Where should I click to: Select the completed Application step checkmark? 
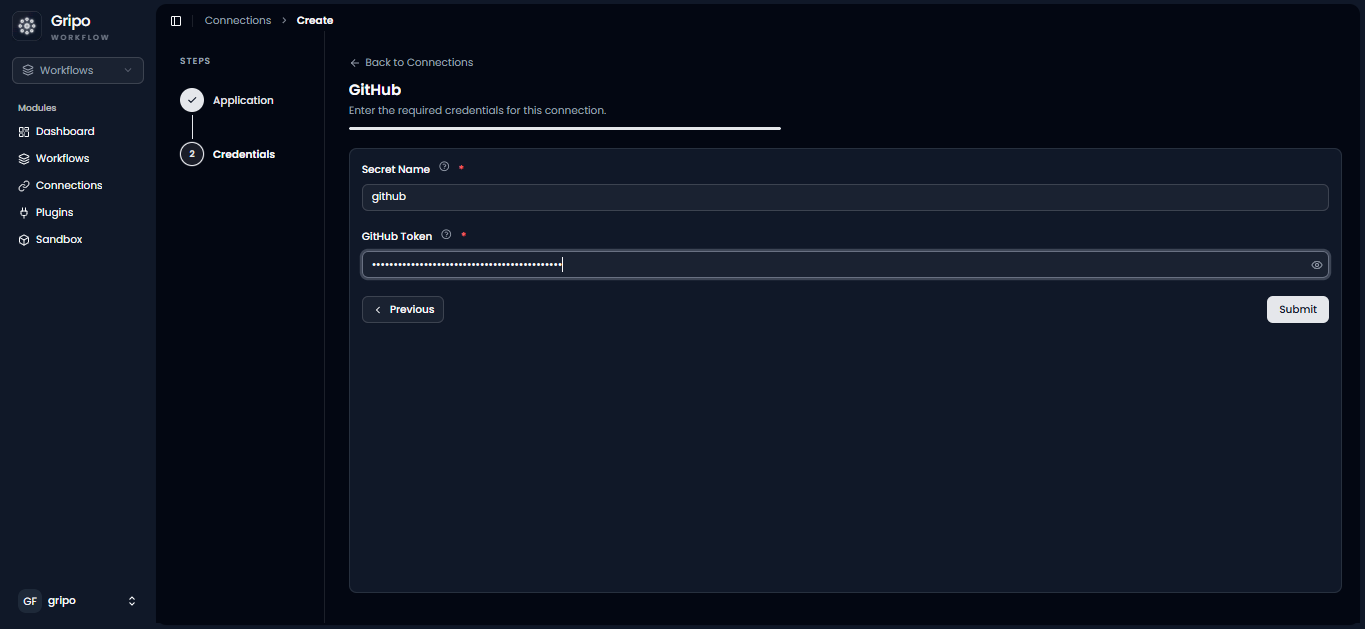[192, 100]
